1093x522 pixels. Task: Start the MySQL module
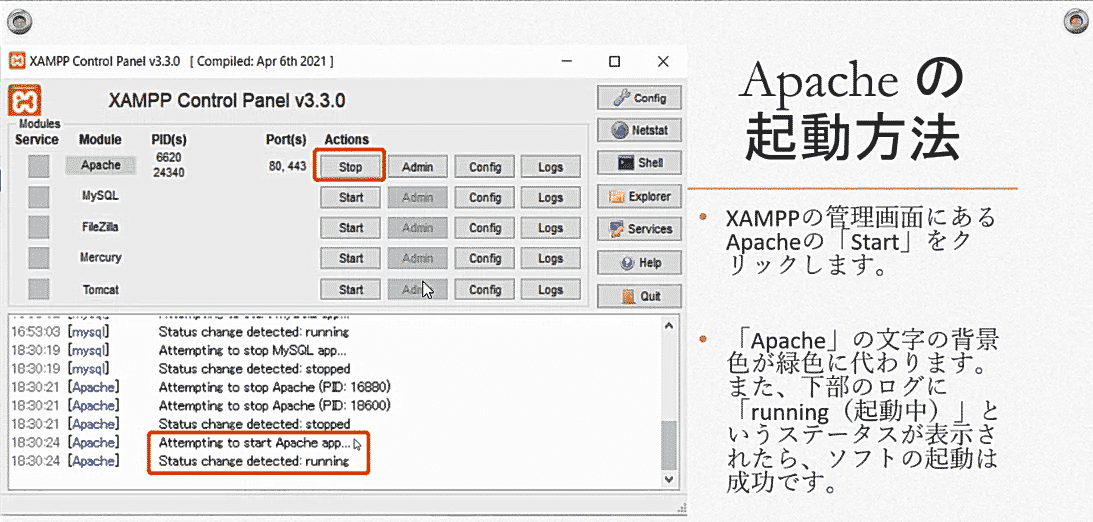[x=351, y=197]
